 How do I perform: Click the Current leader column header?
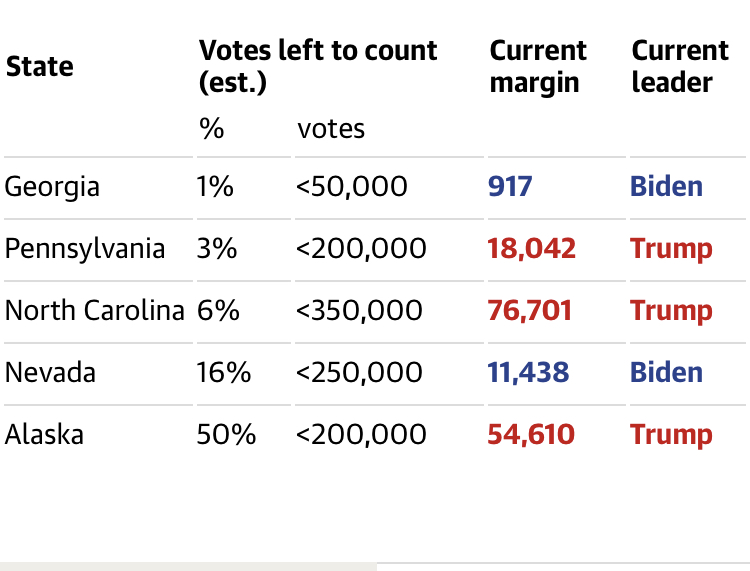click(680, 66)
